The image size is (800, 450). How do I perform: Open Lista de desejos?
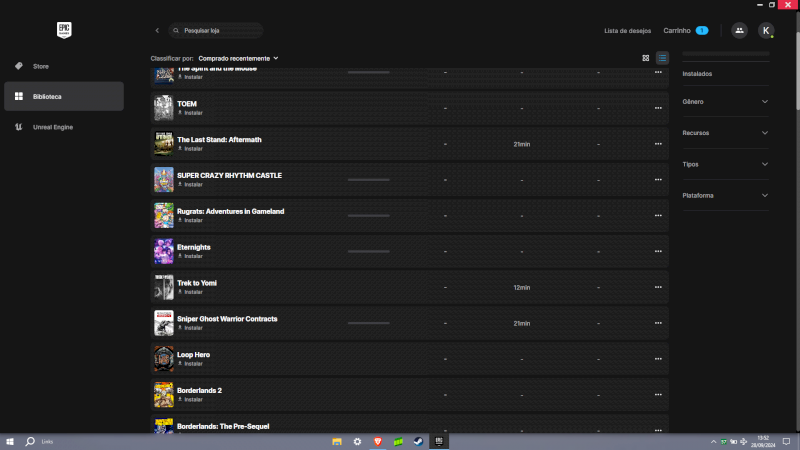coord(628,31)
